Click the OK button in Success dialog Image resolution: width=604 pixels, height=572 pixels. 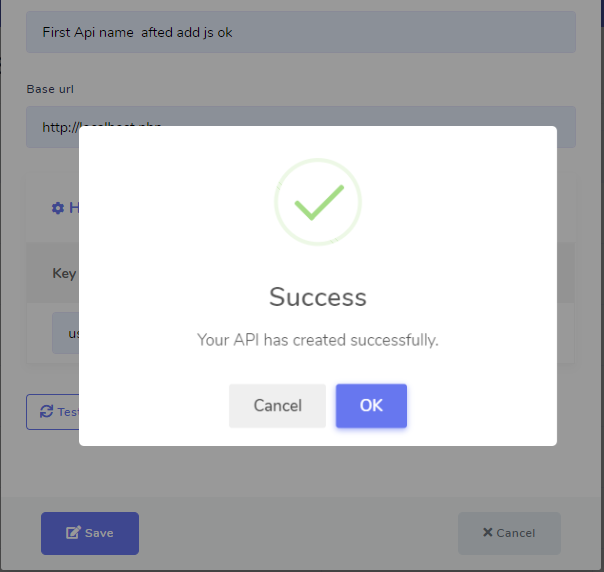[x=371, y=405]
